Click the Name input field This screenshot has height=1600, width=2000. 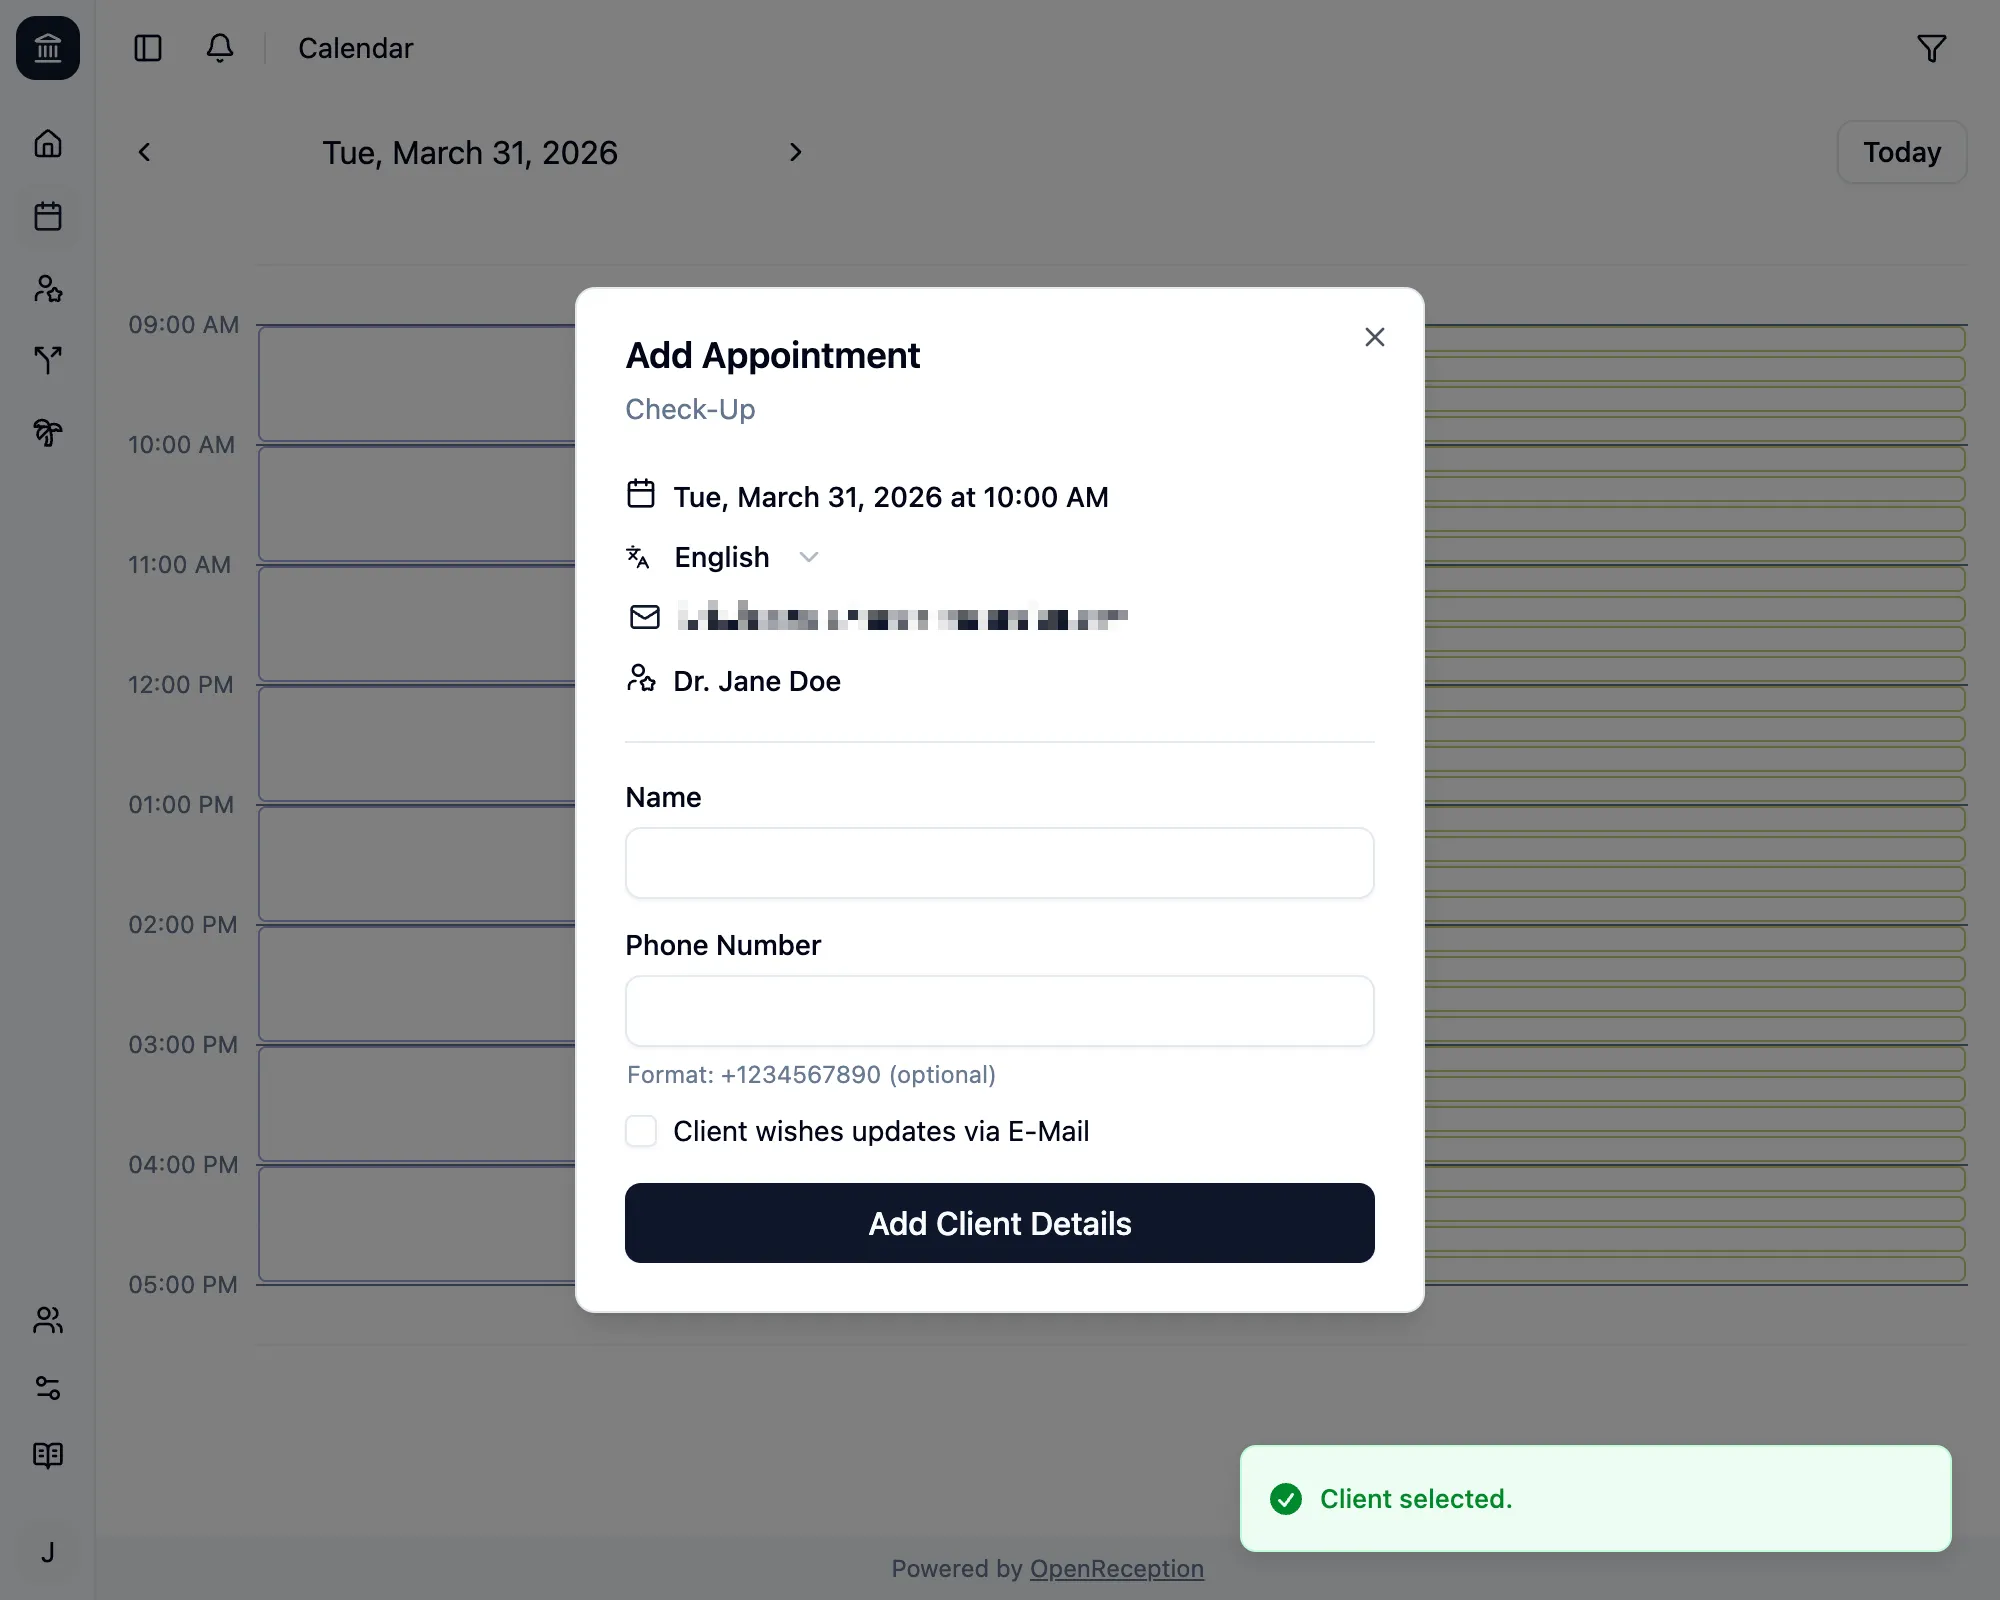pos(999,862)
